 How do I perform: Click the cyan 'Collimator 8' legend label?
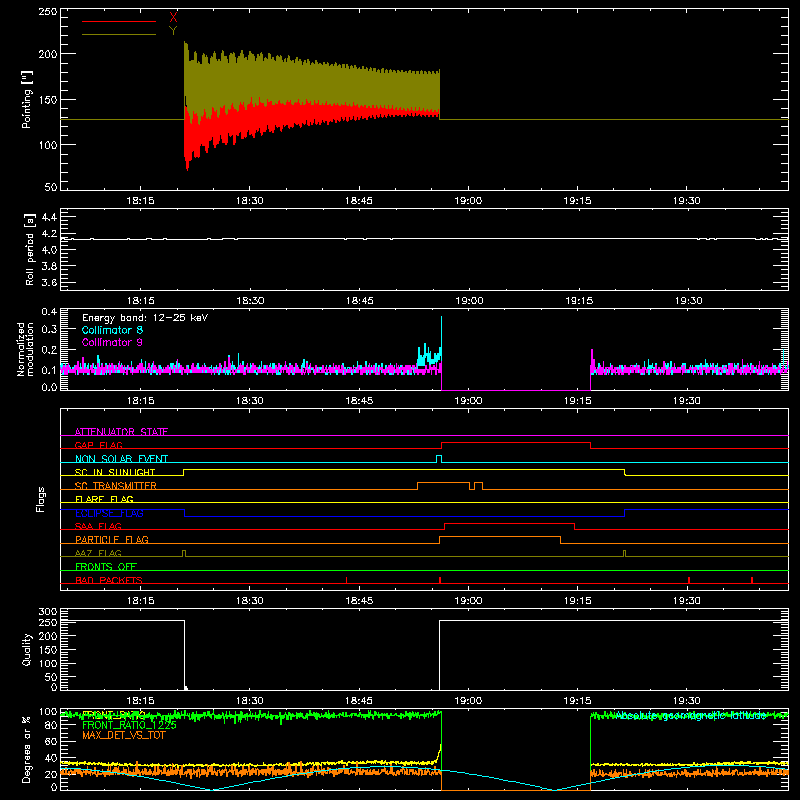click(x=112, y=330)
